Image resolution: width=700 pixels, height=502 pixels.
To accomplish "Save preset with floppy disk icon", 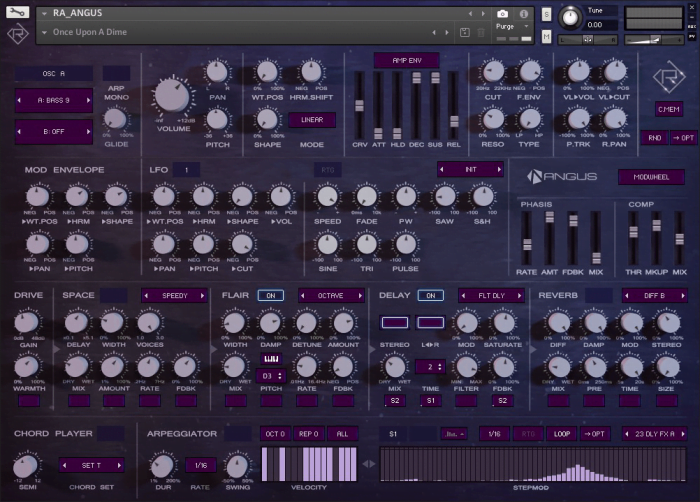I will pos(464,32).
